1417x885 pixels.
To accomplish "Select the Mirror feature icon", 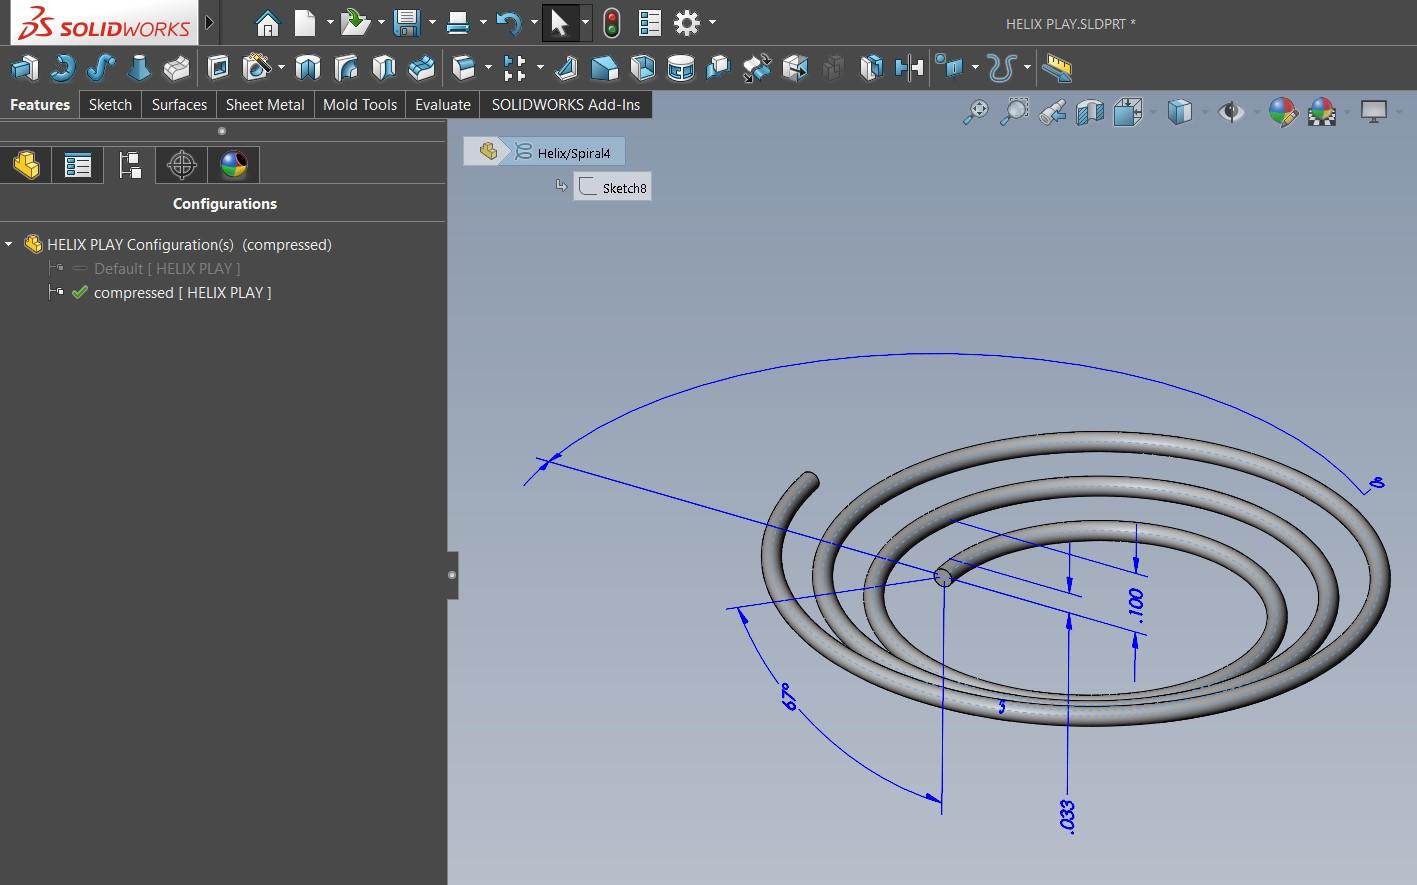I will tap(908, 68).
